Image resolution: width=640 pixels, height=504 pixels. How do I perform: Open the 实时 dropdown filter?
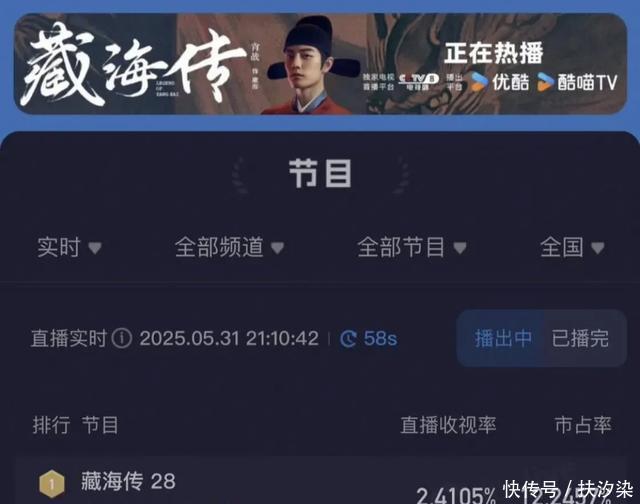(69, 247)
